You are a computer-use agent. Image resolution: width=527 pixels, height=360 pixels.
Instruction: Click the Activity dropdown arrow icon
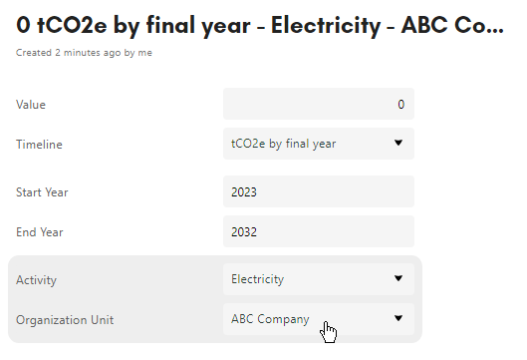click(398, 278)
